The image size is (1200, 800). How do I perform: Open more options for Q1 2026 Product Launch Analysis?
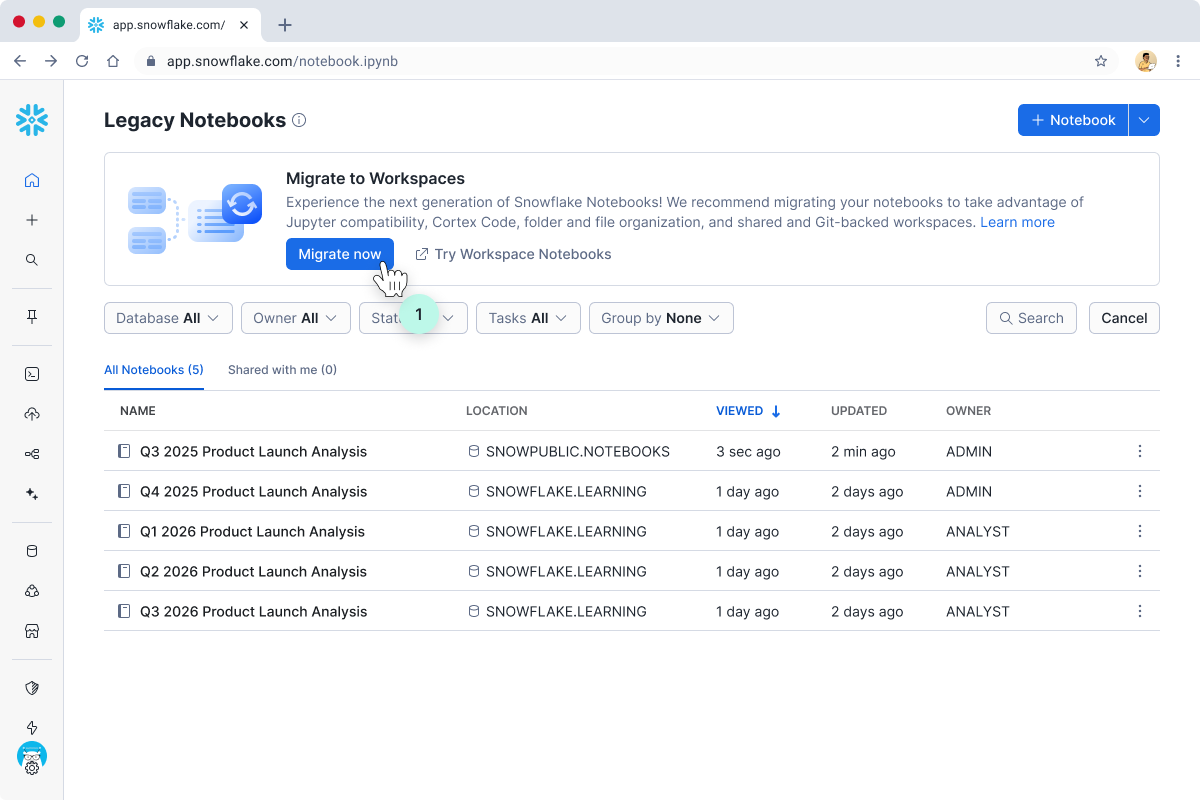(1140, 531)
